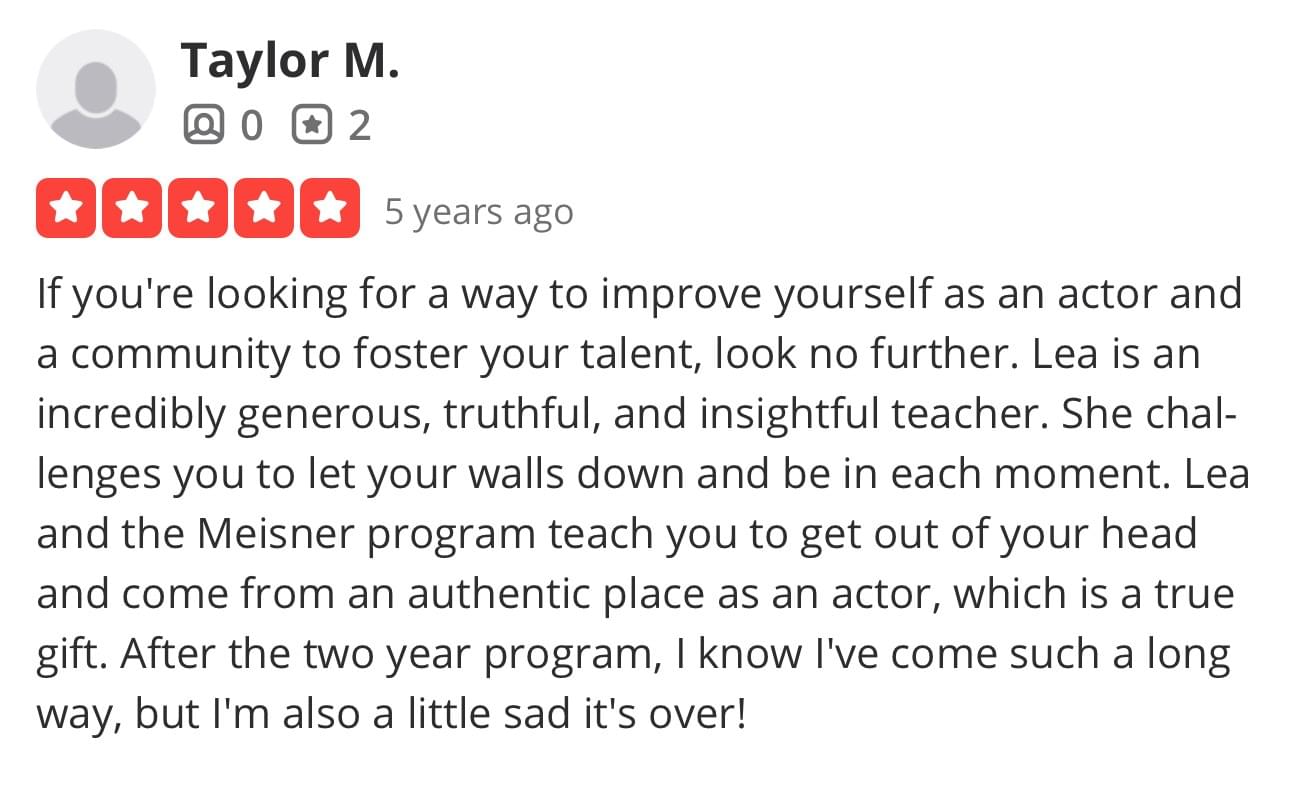Click the friends count number 0

coord(252,125)
